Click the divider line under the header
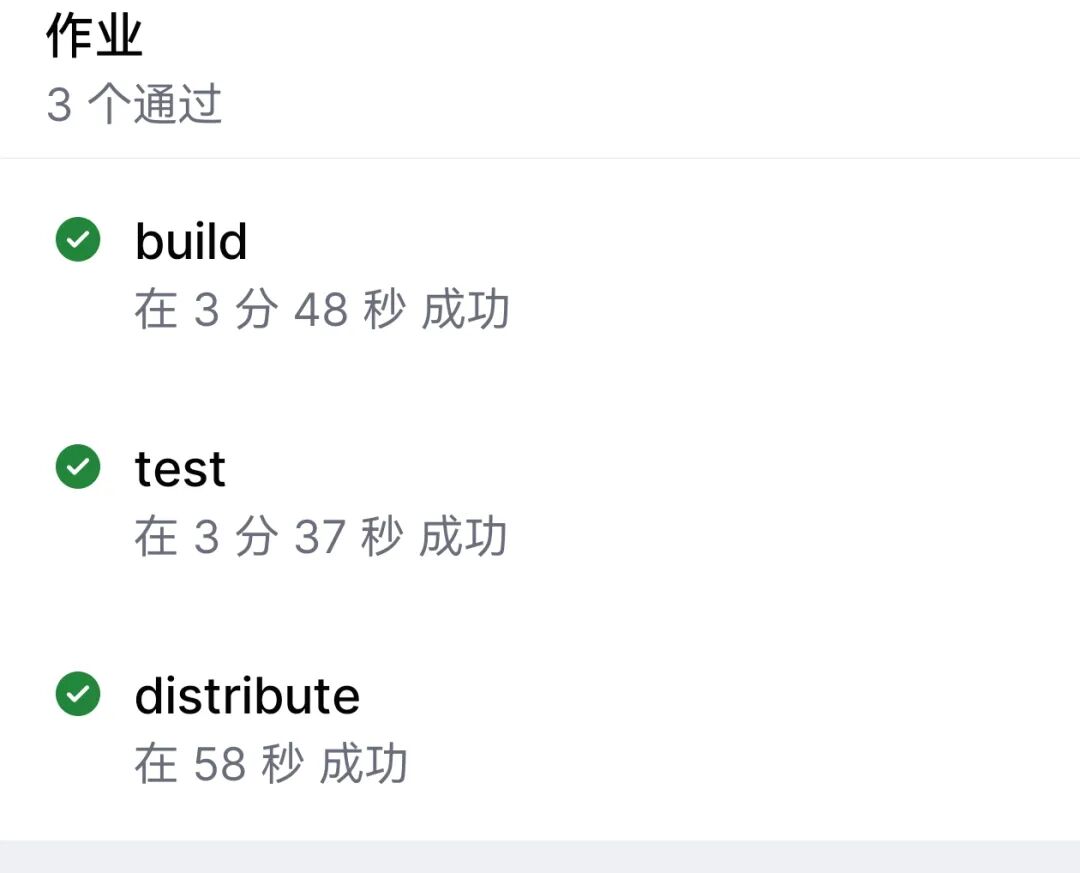The image size is (1080, 873). [540, 158]
